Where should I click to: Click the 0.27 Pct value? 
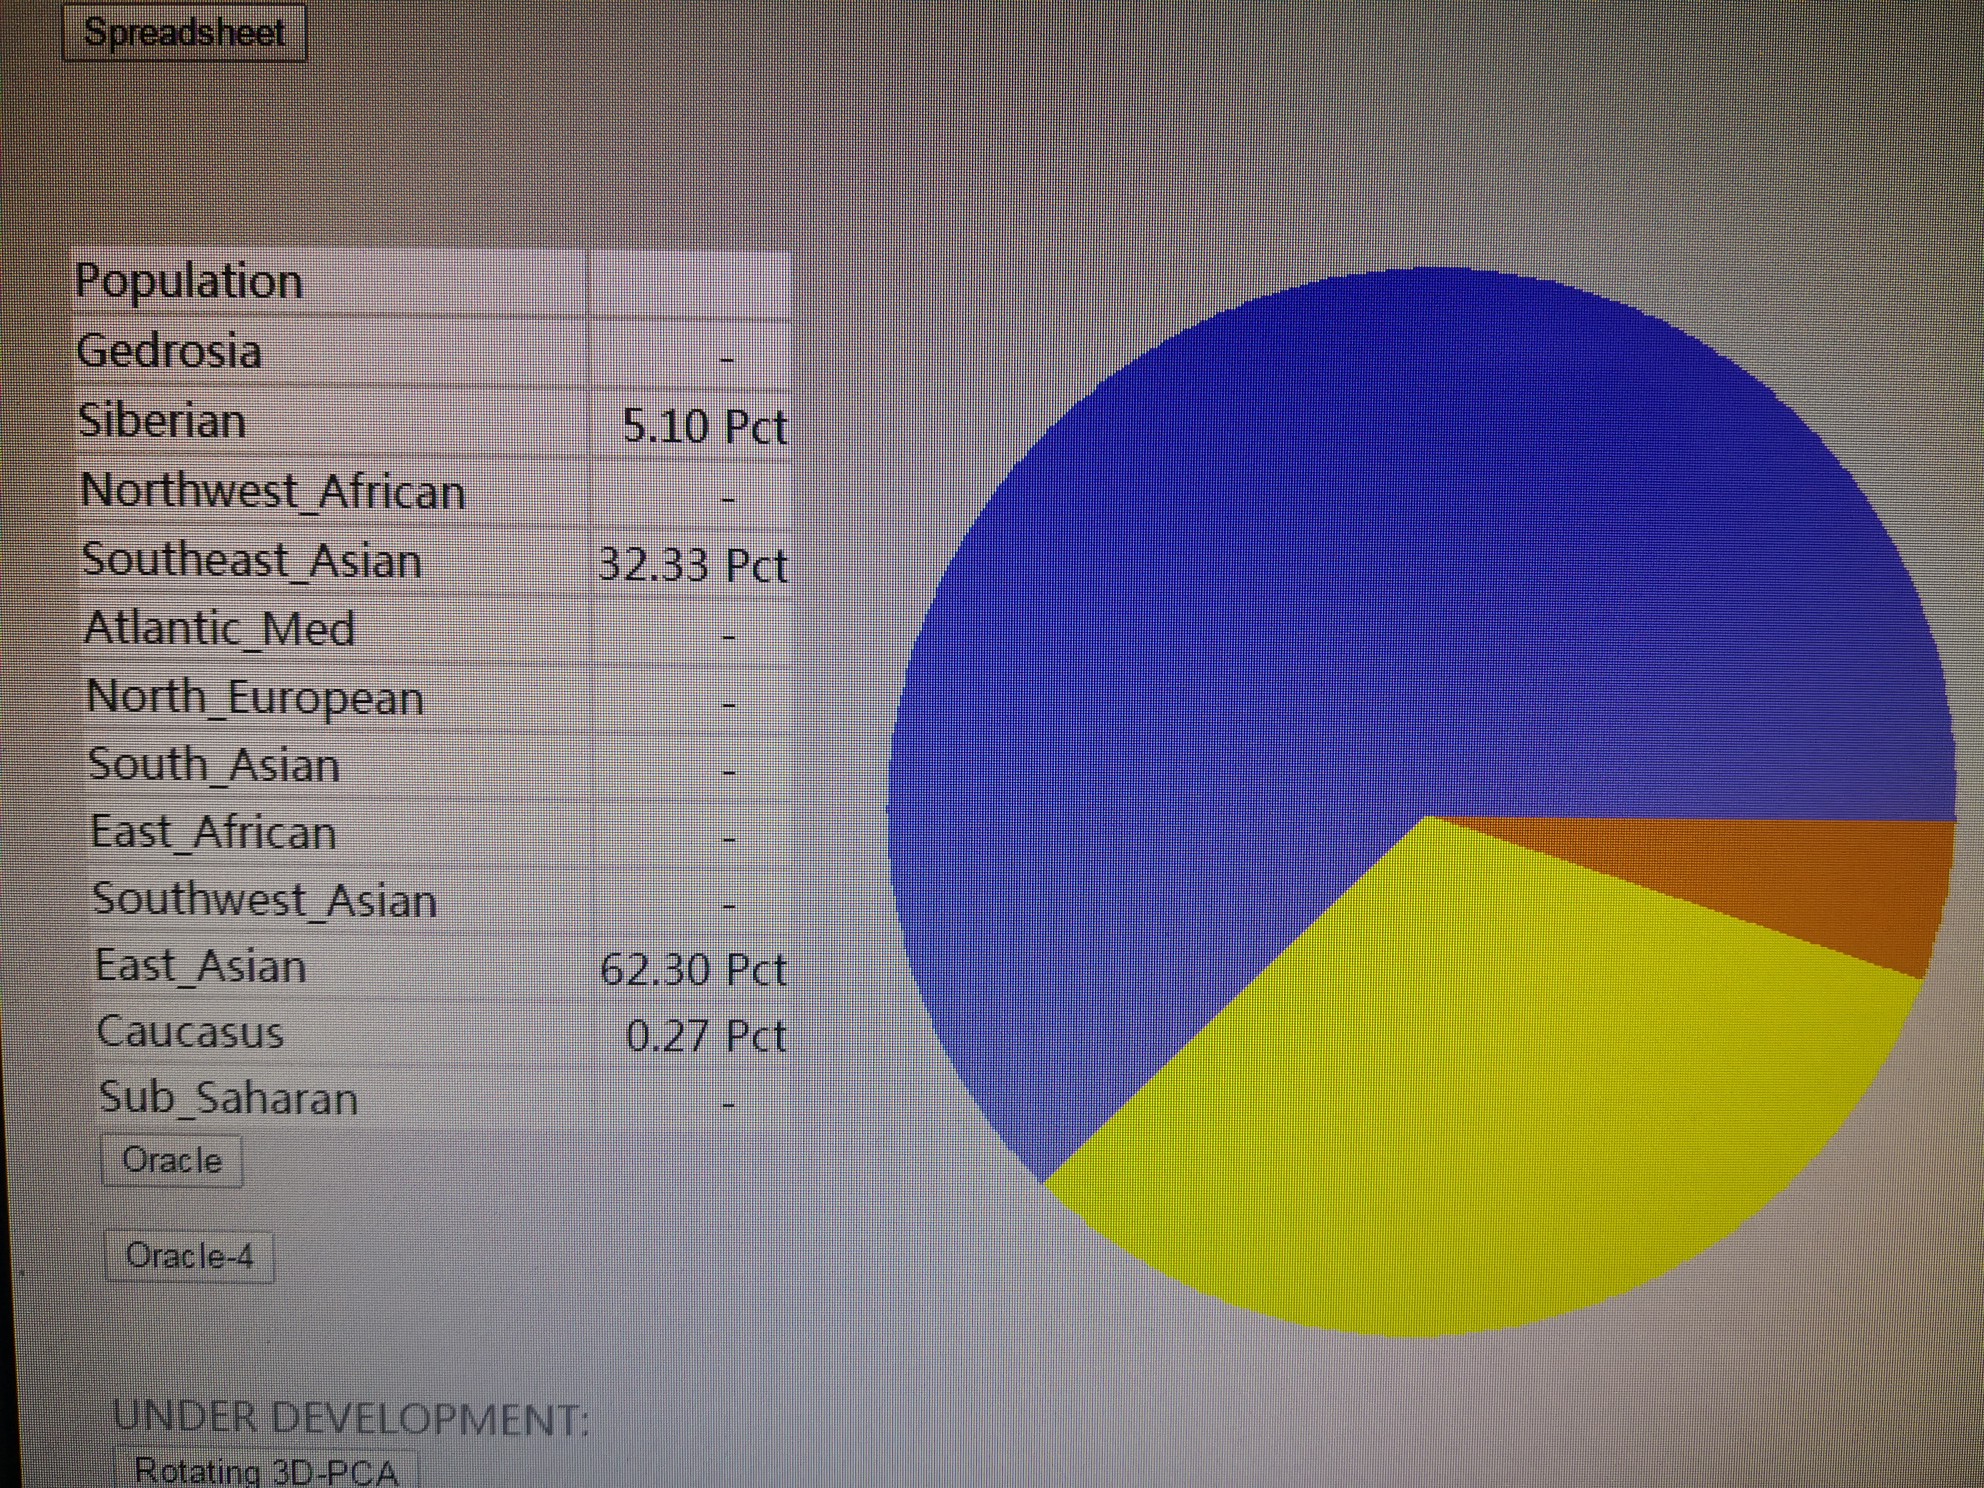pyautogui.click(x=706, y=1036)
